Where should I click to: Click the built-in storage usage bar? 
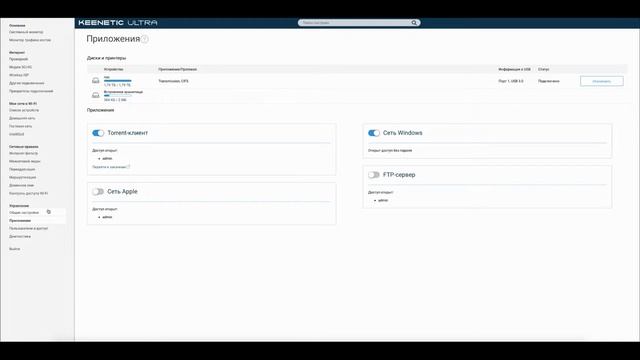(x=118, y=96)
